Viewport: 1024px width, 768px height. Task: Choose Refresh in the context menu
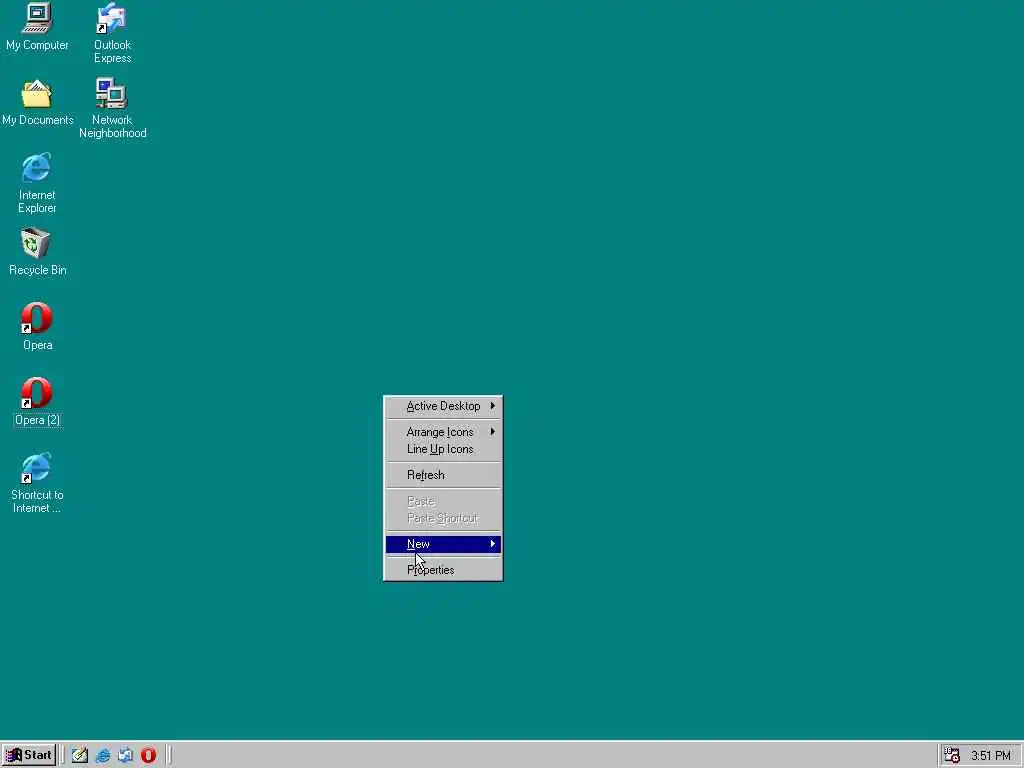[x=443, y=475]
